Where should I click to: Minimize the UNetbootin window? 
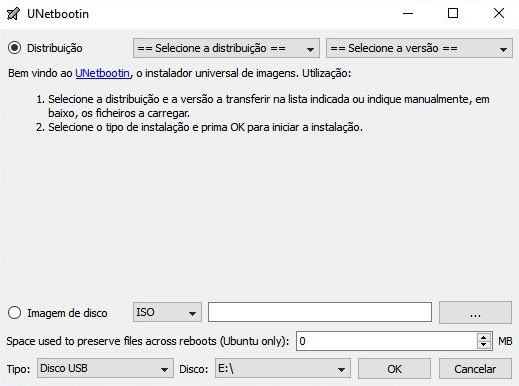(408, 14)
